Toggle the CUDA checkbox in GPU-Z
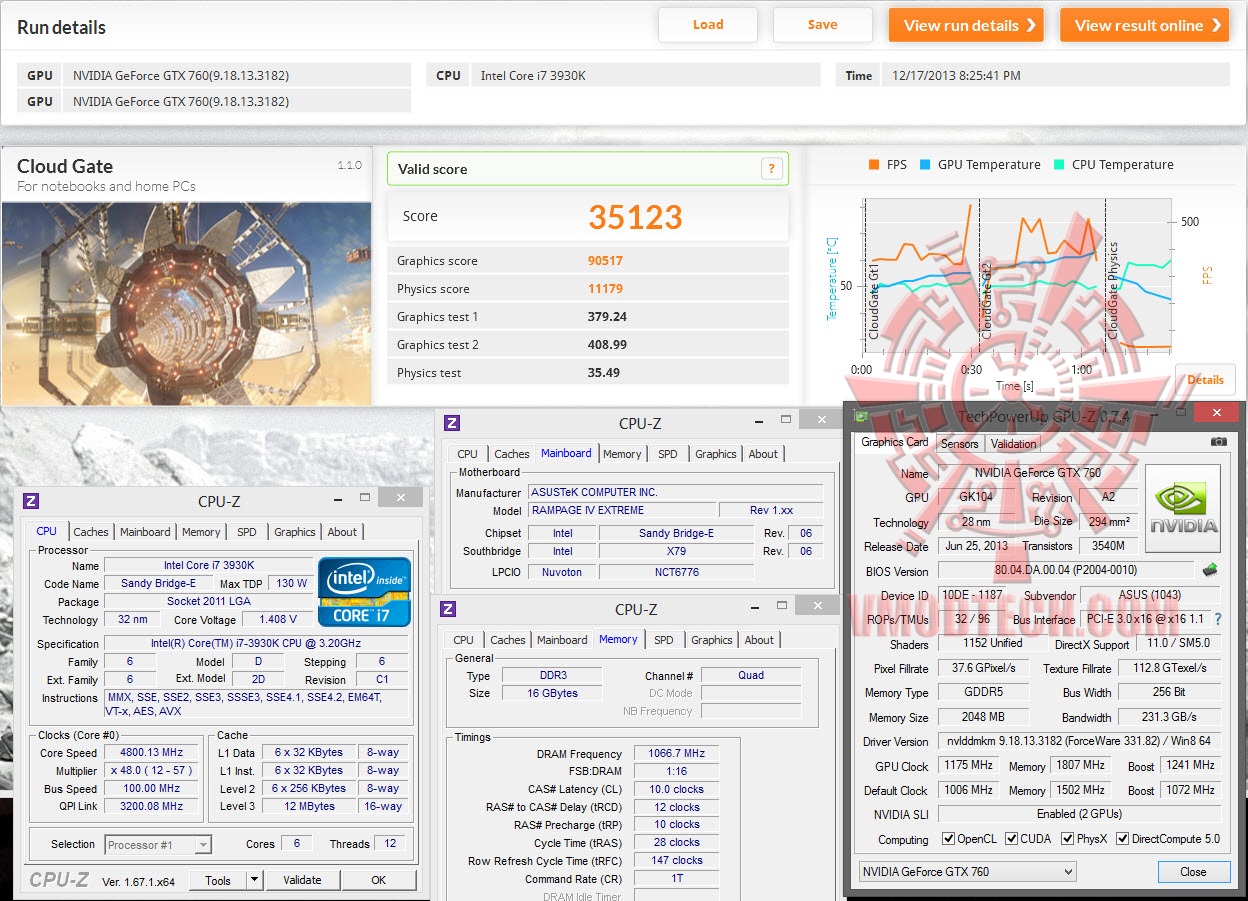Image resolution: width=1248 pixels, height=901 pixels. point(1011,839)
